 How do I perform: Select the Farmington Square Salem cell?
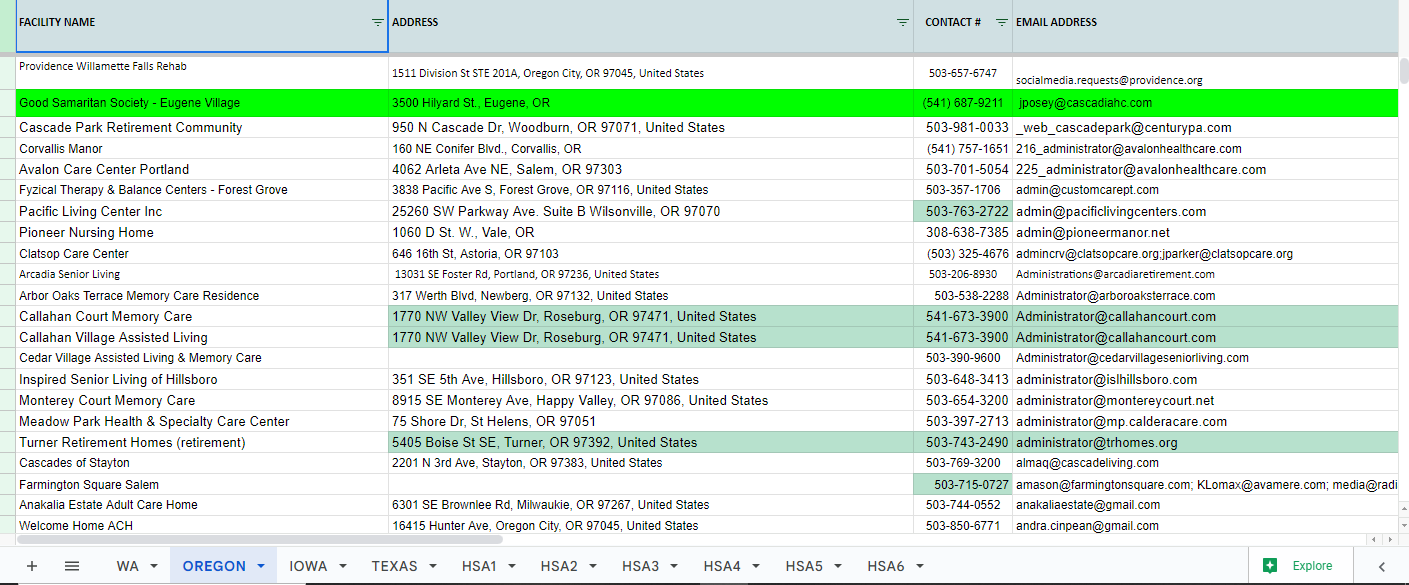tap(202, 484)
